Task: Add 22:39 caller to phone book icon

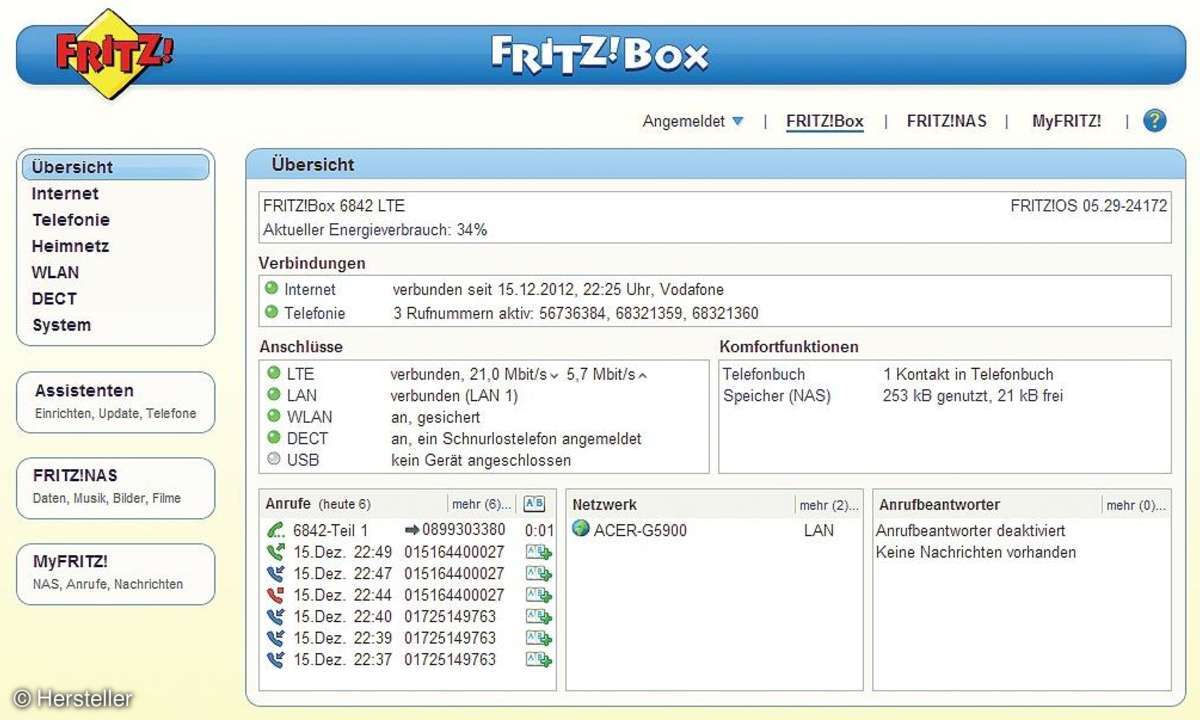Action: click(539, 638)
